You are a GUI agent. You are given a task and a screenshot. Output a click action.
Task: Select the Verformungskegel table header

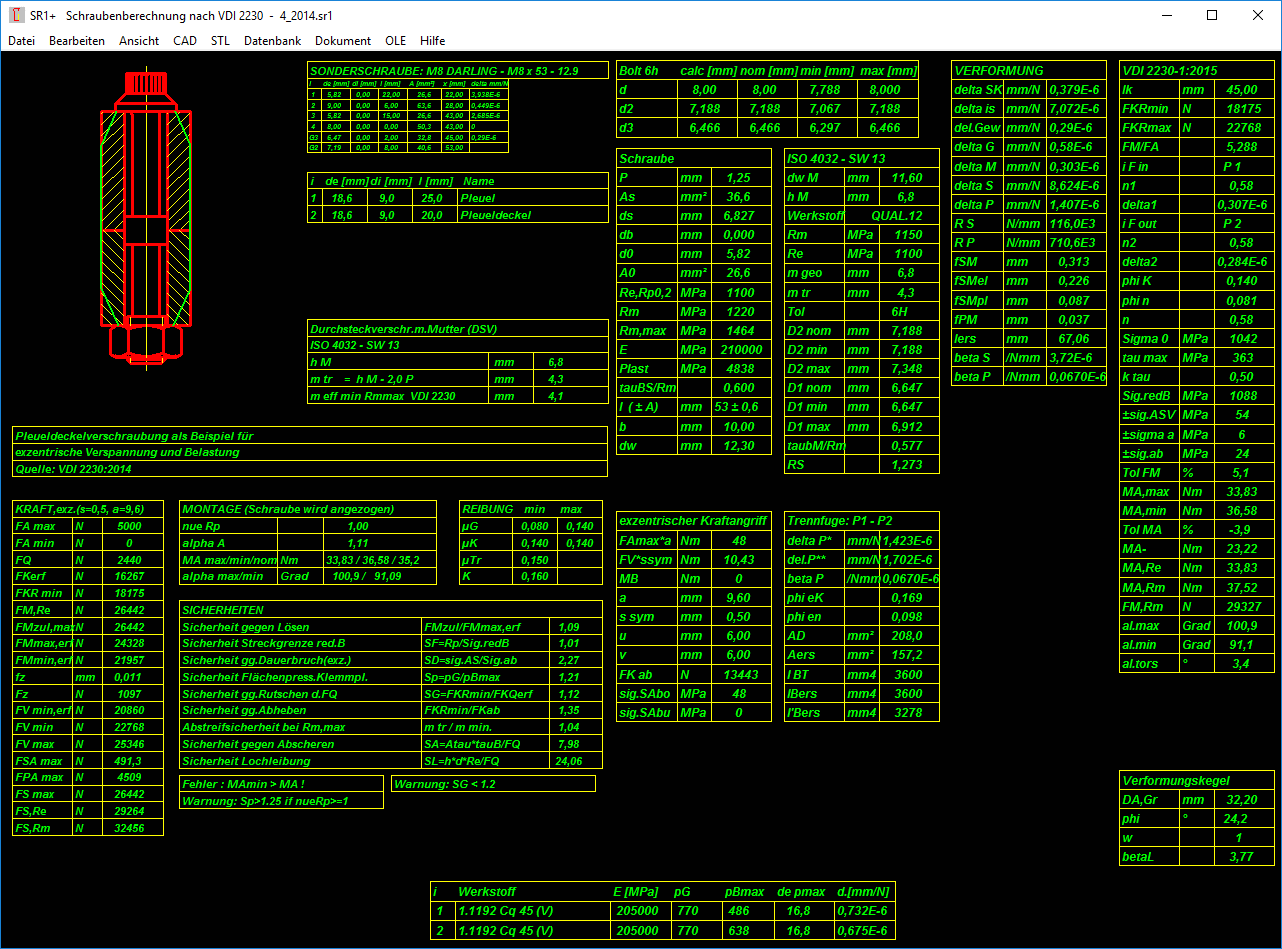click(1197, 780)
